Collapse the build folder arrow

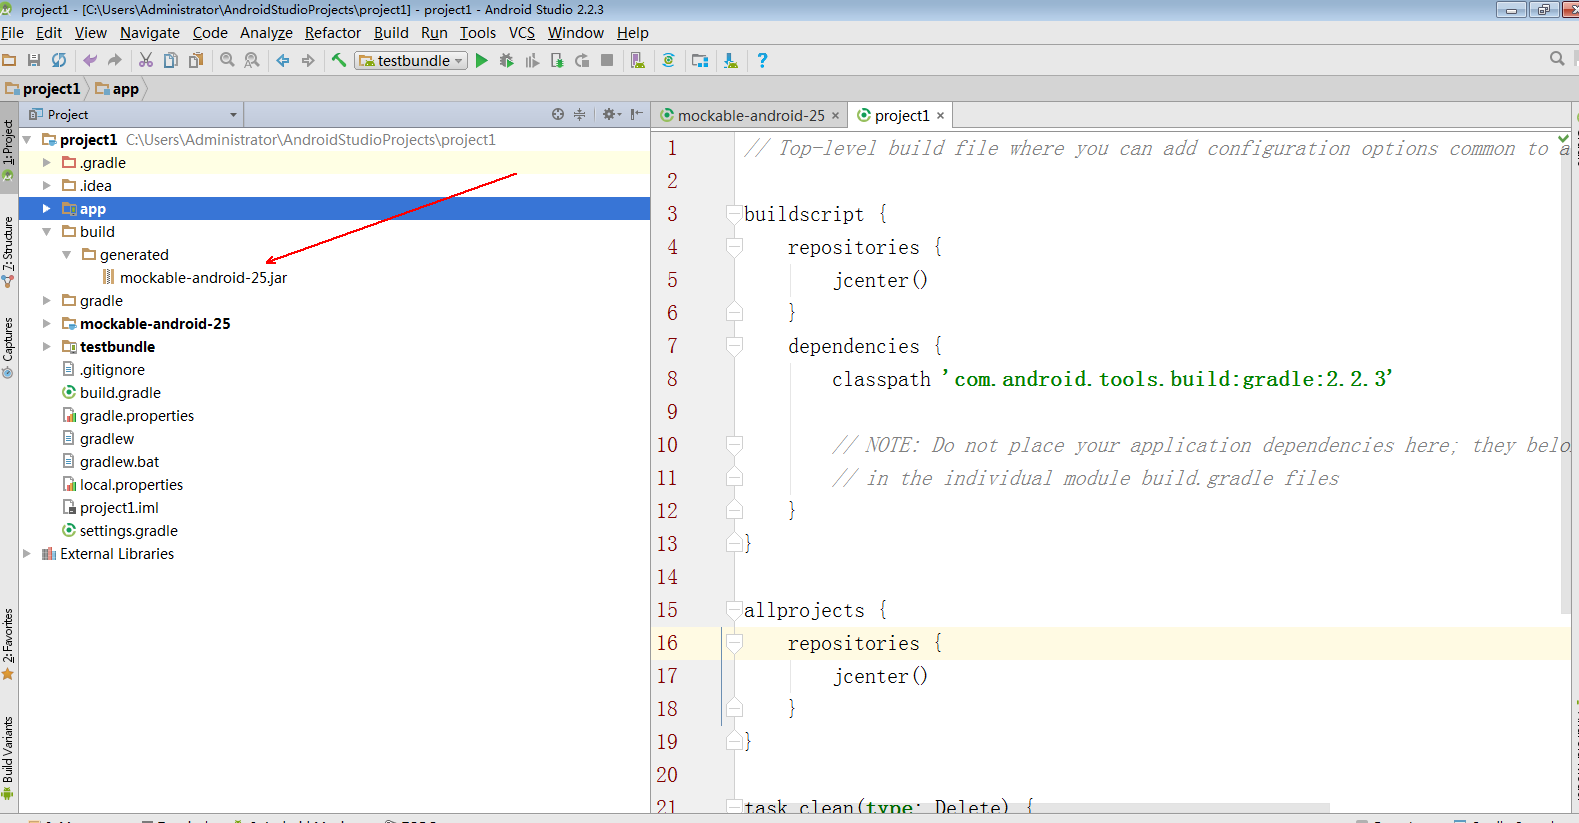(46, 232)
